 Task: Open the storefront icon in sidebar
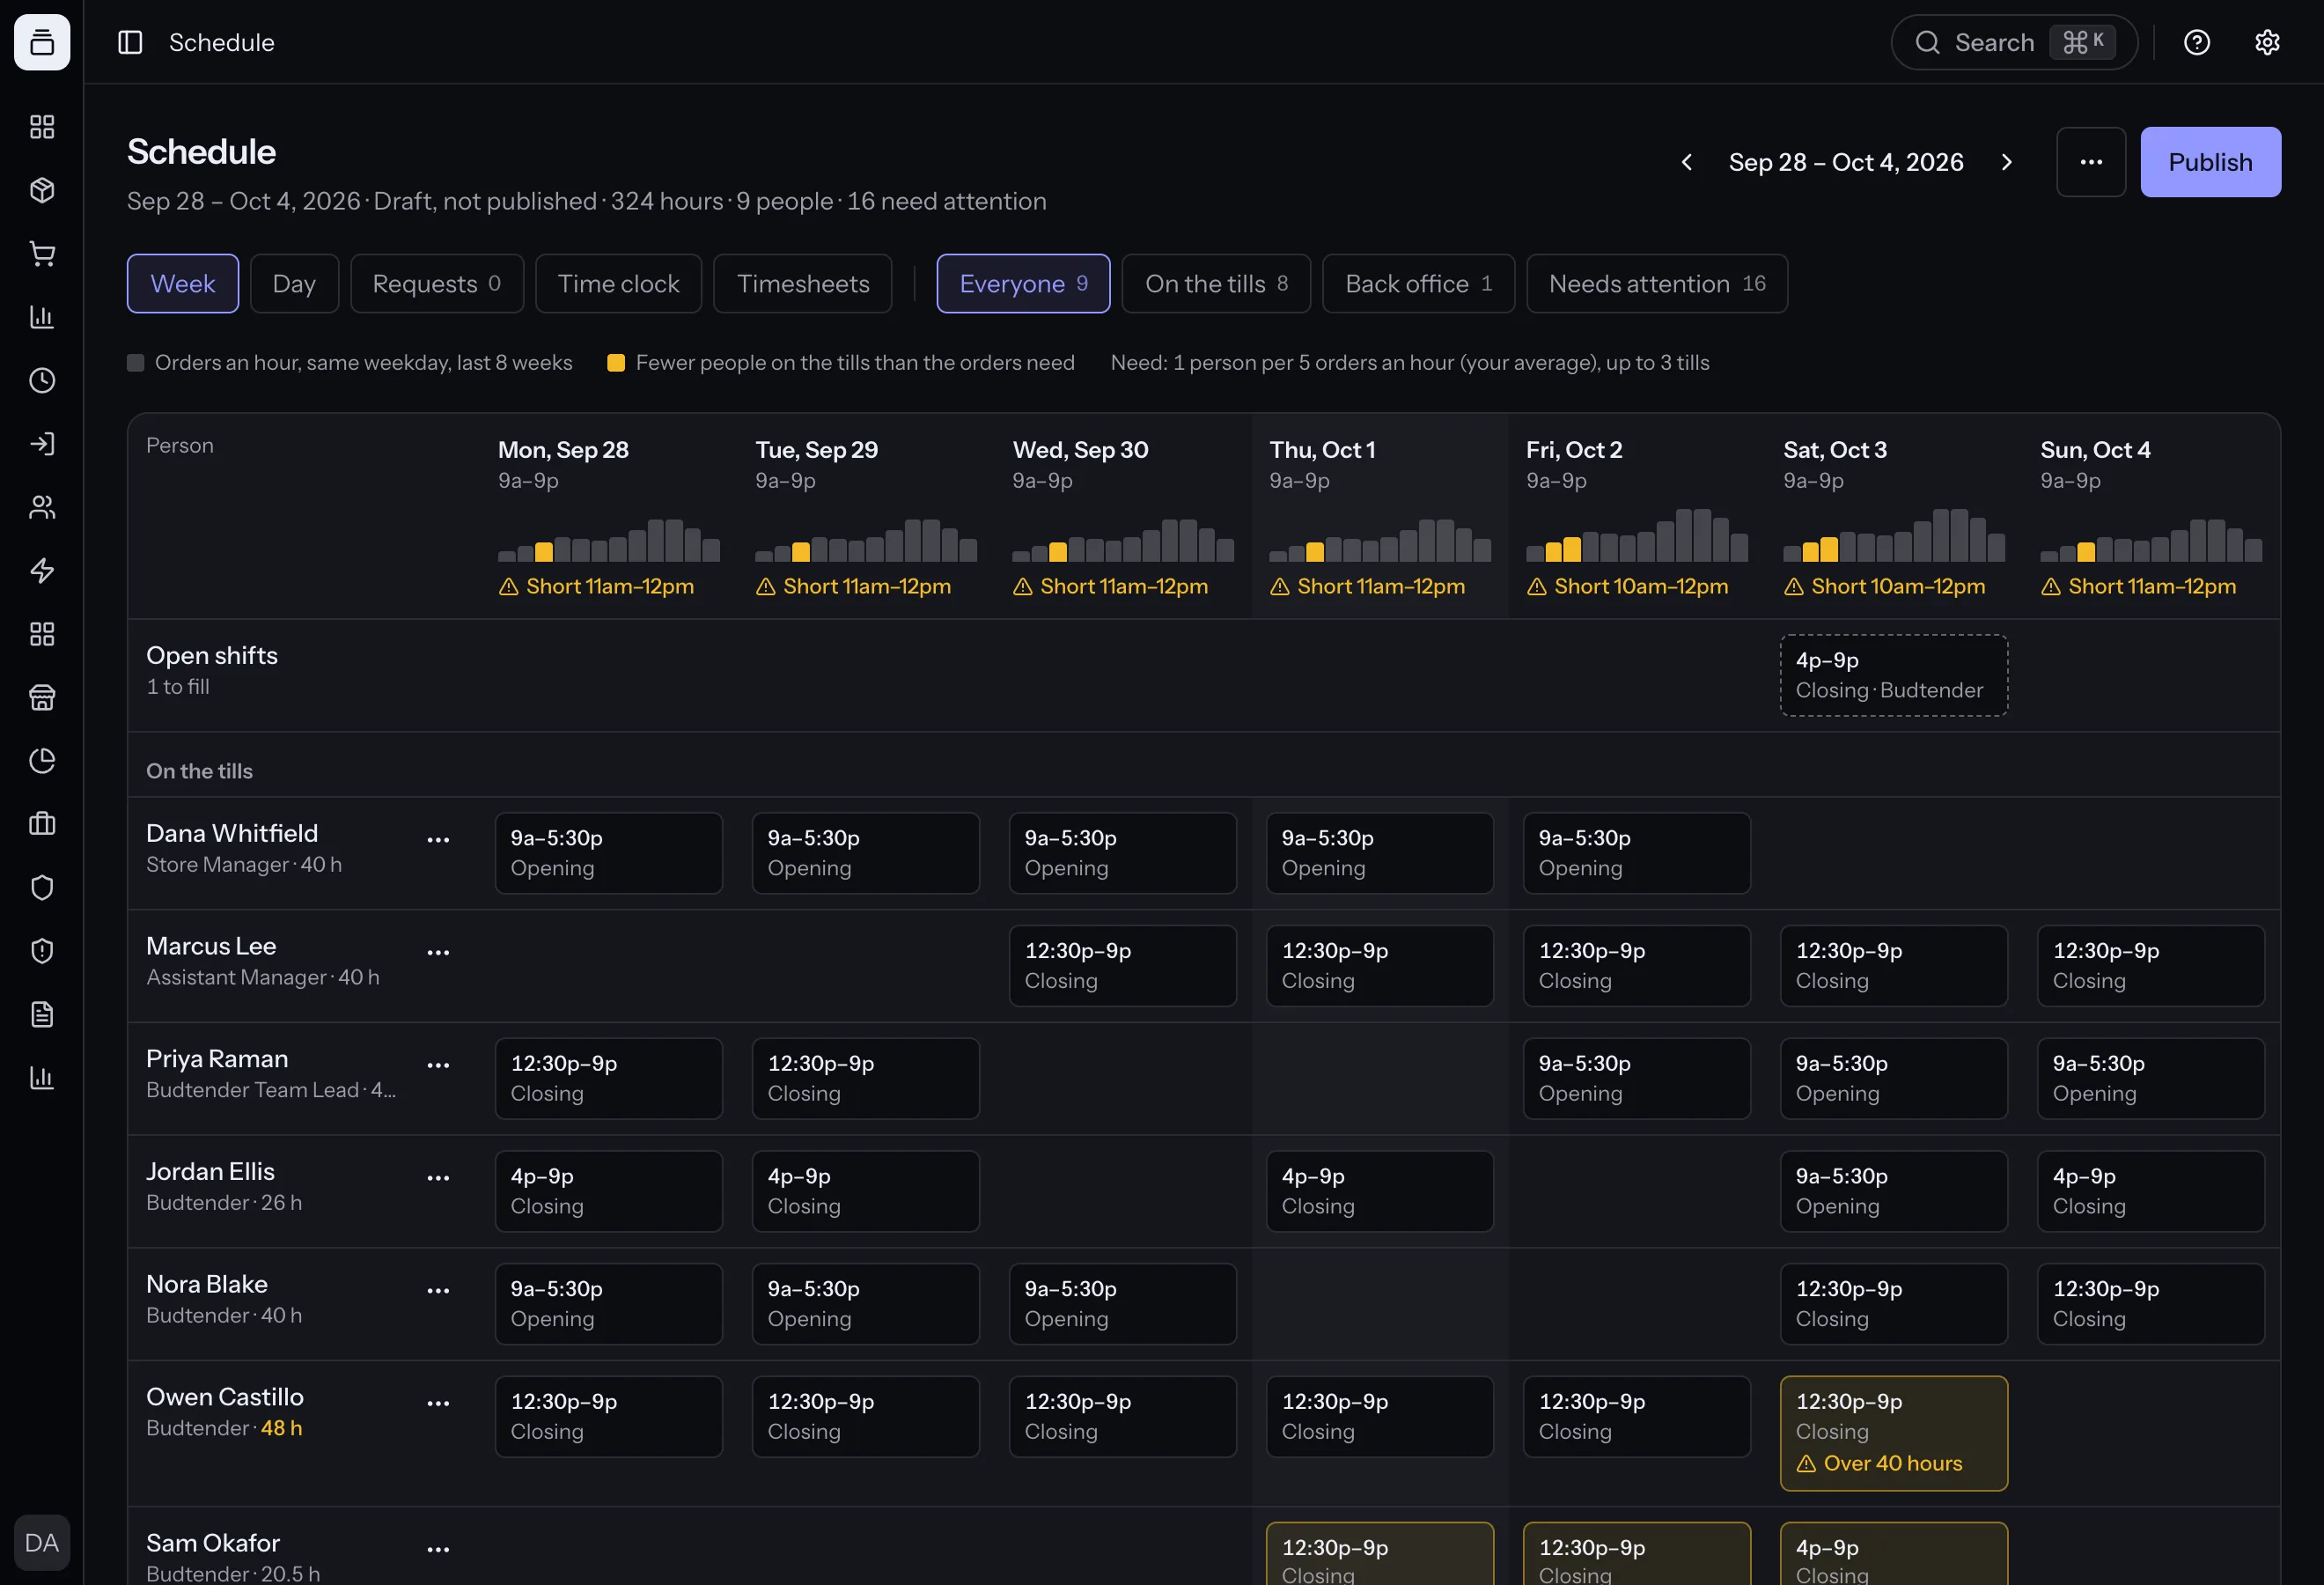(42, 697)
